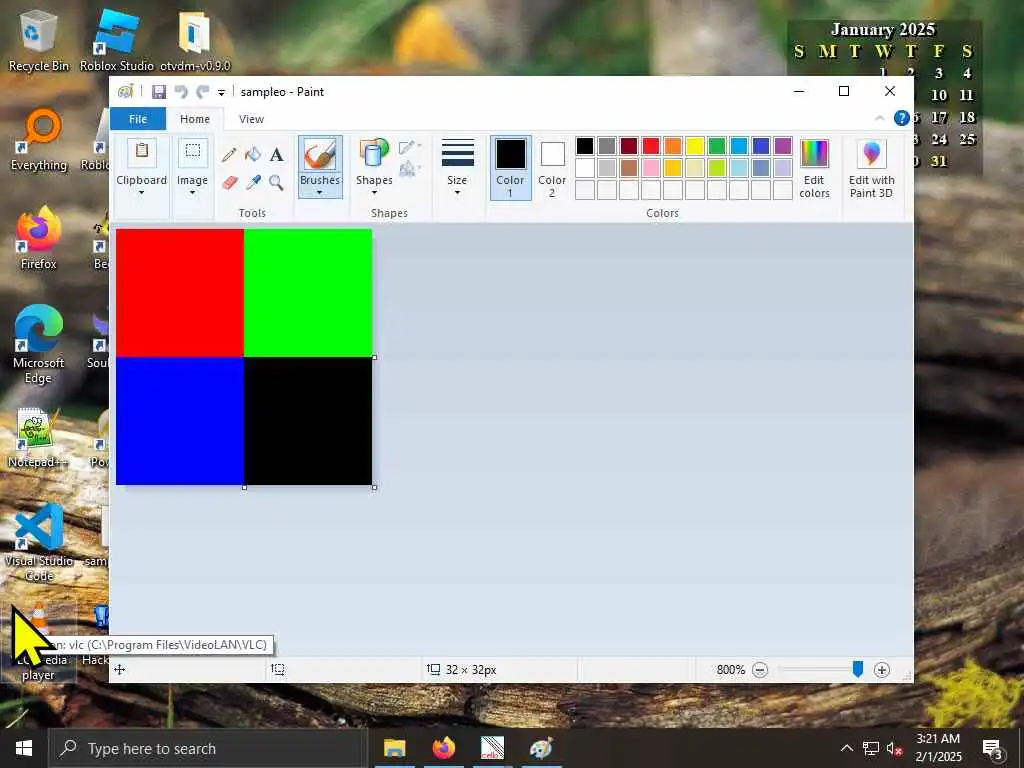The height and width of the screenshot is (768, 1024).
Task: Expand the Size dropdown arrow
Action: [x=457, y=193]
